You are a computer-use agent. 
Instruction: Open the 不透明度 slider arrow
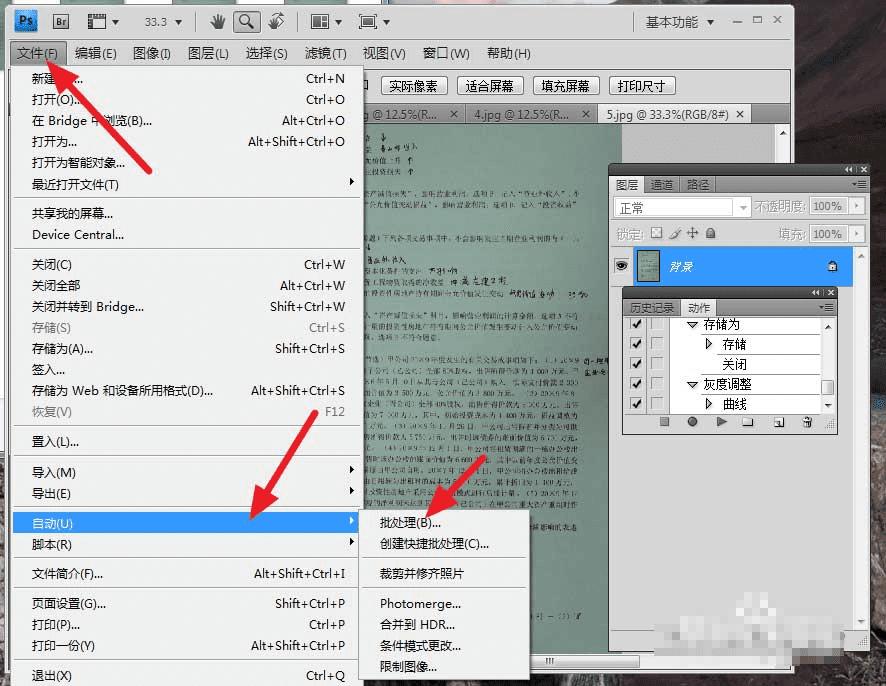857,206
